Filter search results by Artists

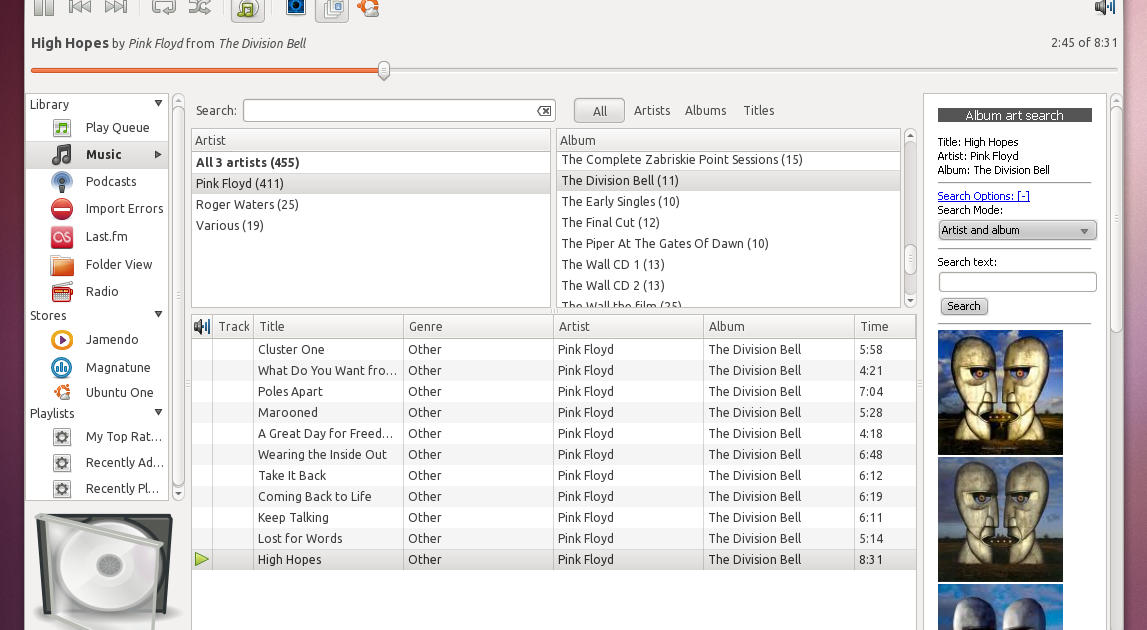coord(651,110)
